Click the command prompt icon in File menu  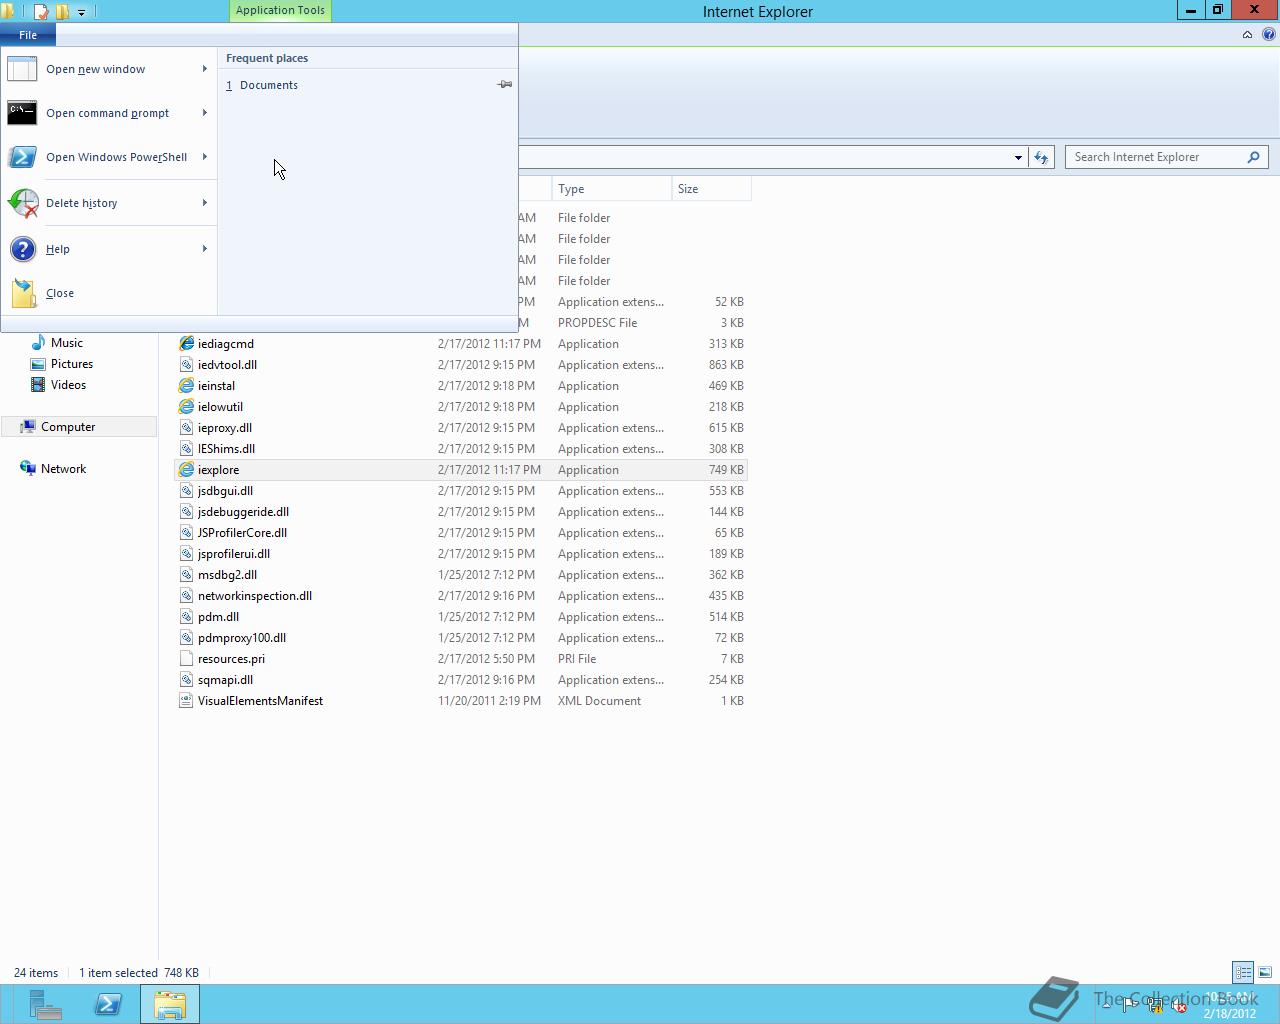[22, 113]
